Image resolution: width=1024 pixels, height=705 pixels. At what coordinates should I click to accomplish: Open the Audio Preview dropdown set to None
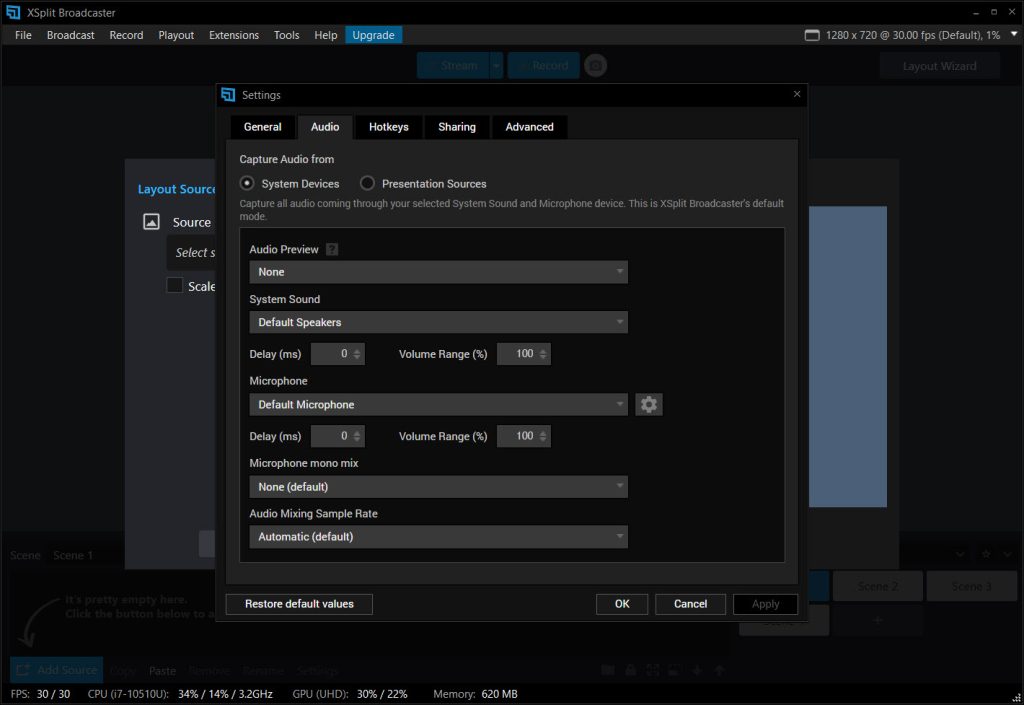tap(438, 272)
